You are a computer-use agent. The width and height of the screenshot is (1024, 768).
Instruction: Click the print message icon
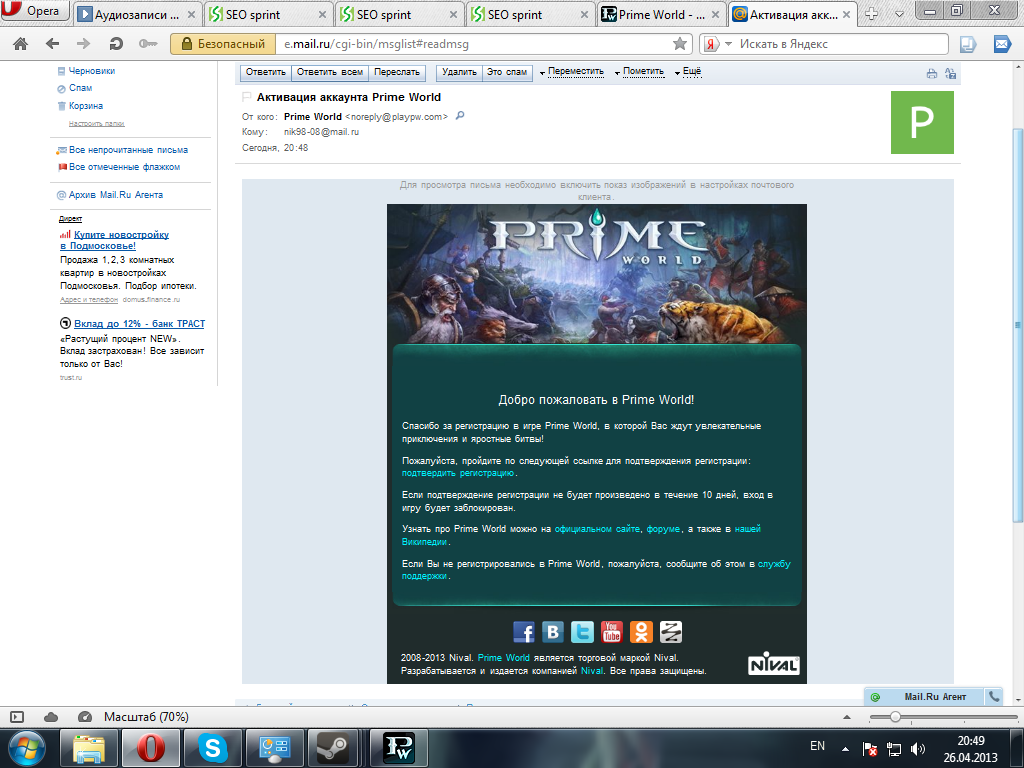pyautogui.click(x=932, y=74)
